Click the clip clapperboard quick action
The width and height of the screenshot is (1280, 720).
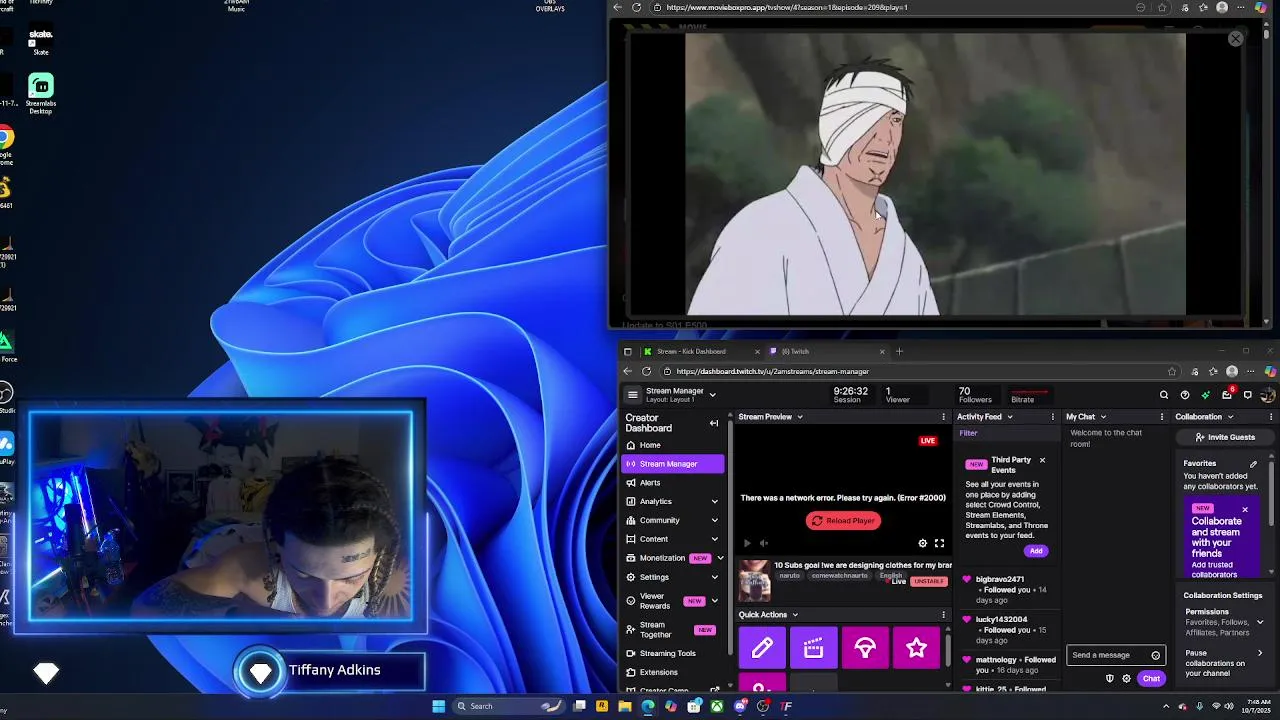(814, 648)
